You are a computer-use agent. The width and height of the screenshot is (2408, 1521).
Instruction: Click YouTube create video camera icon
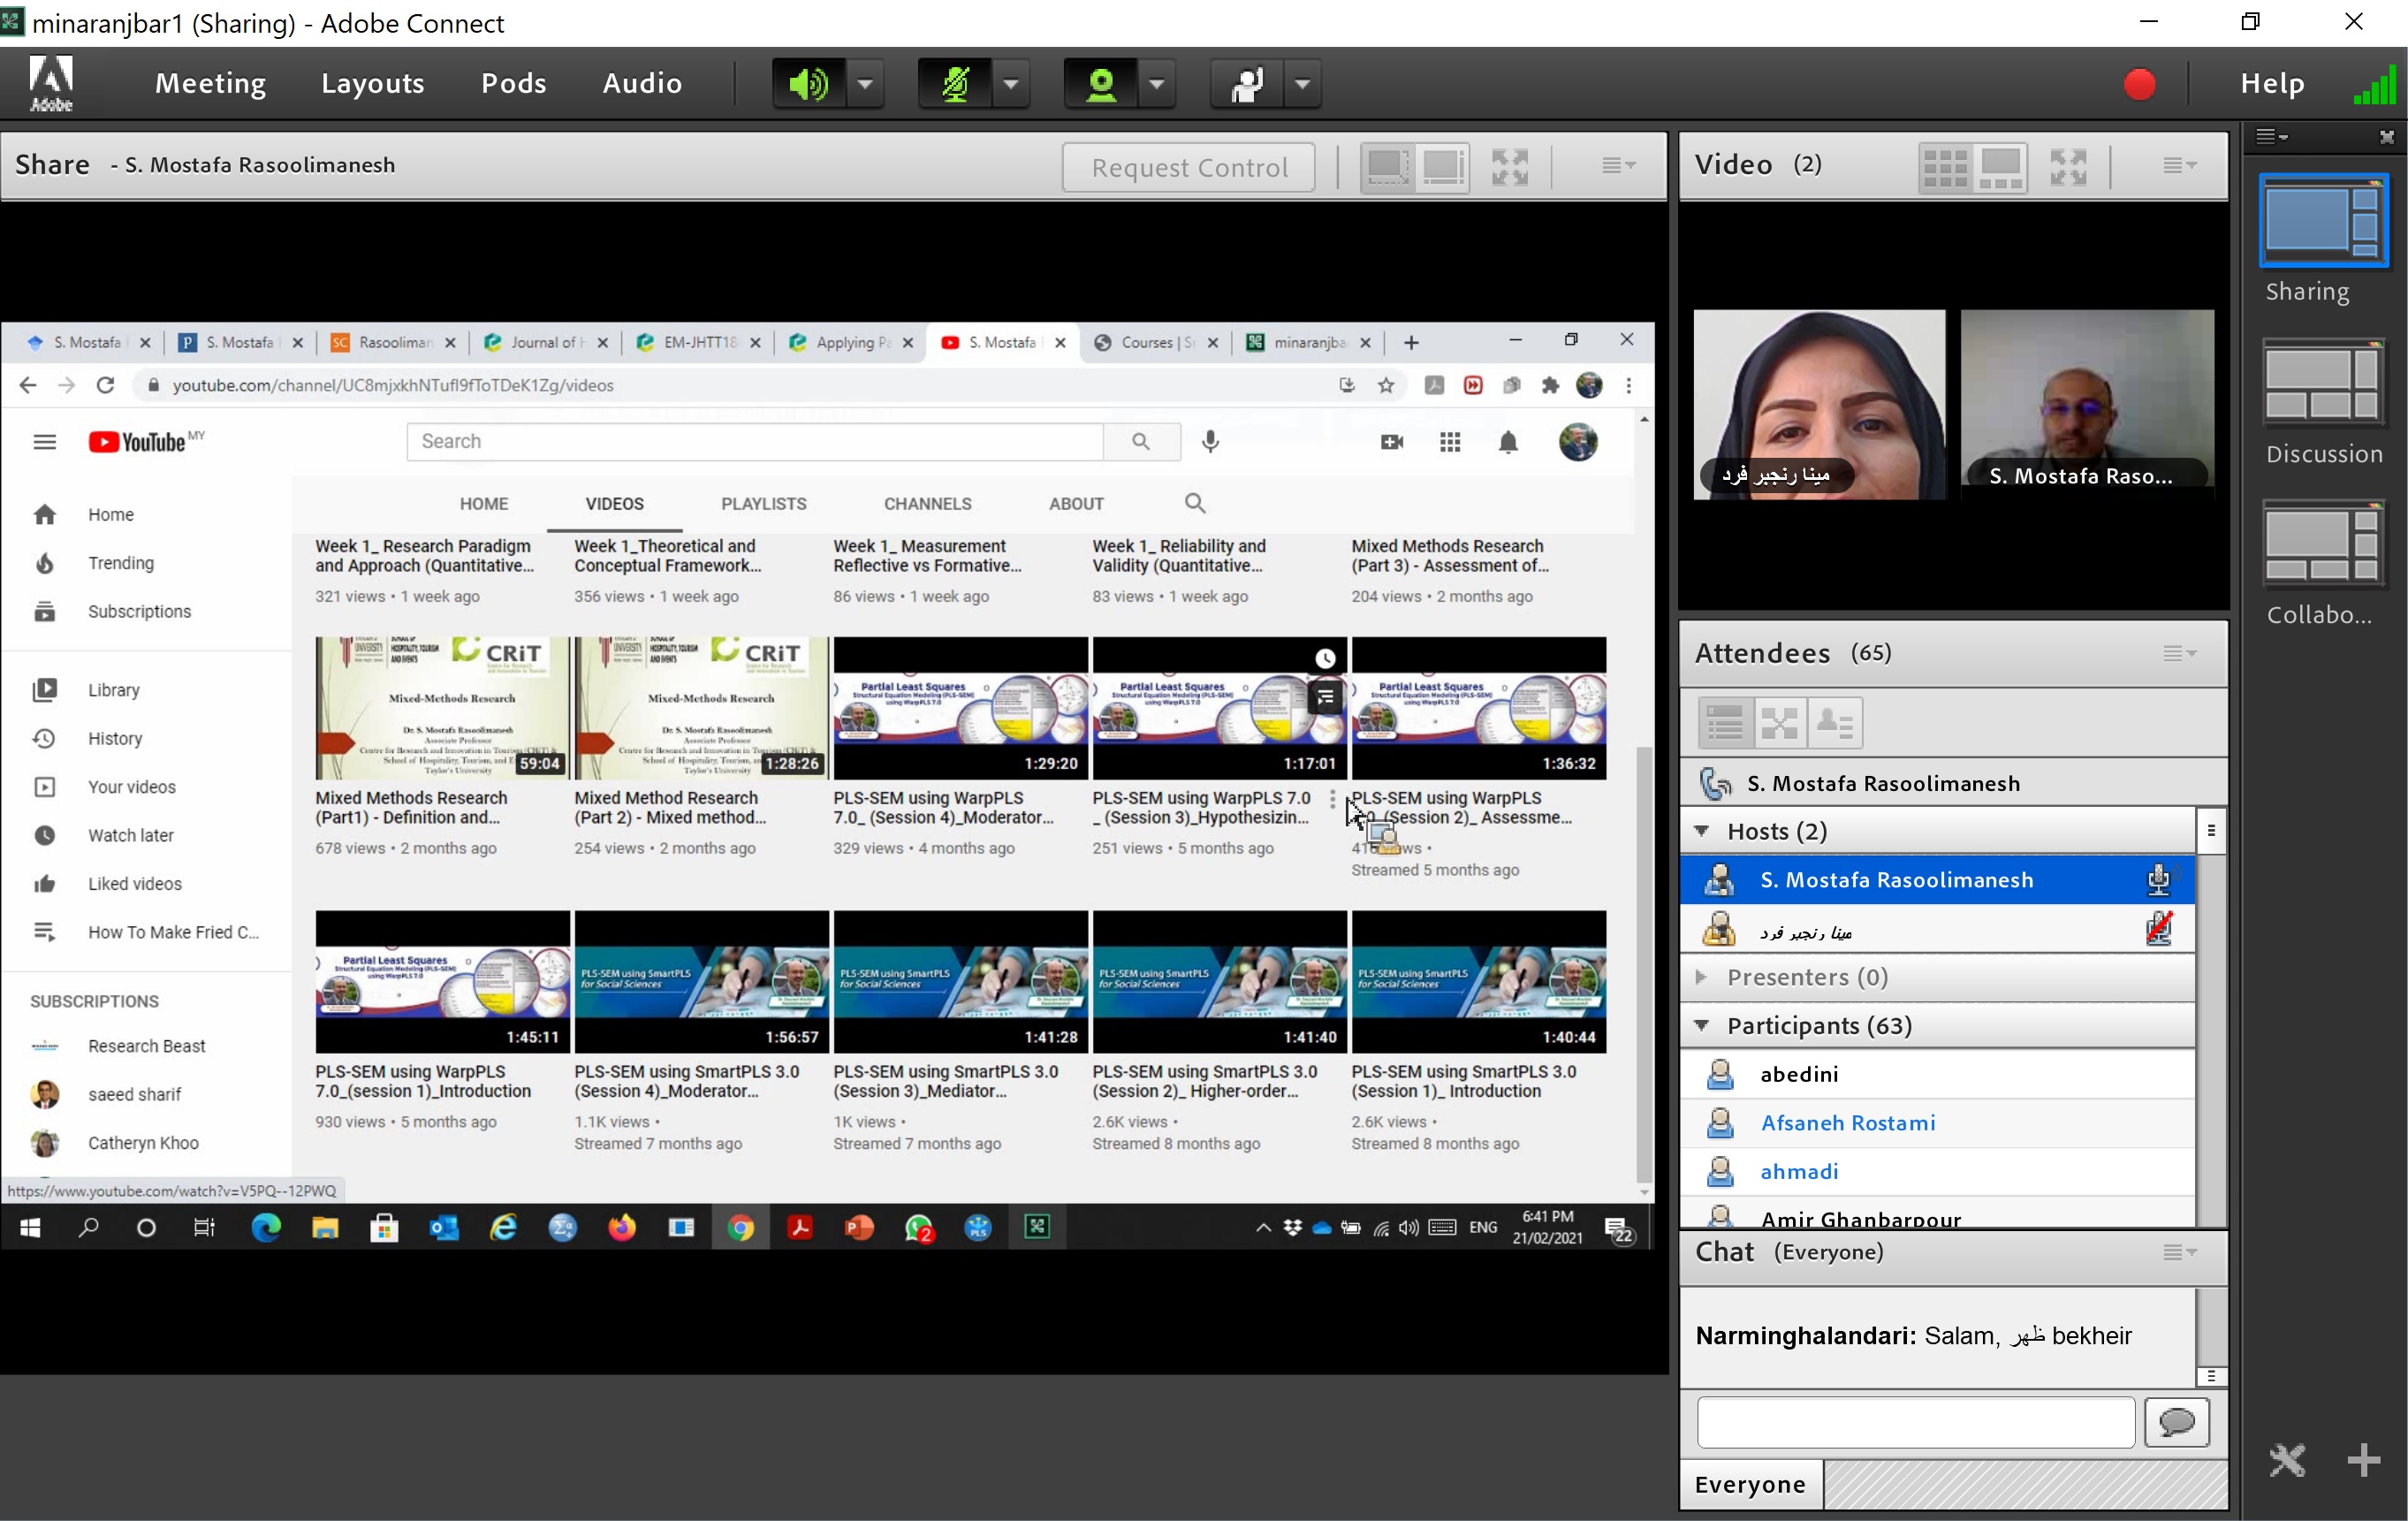[x=1392, y=441]
